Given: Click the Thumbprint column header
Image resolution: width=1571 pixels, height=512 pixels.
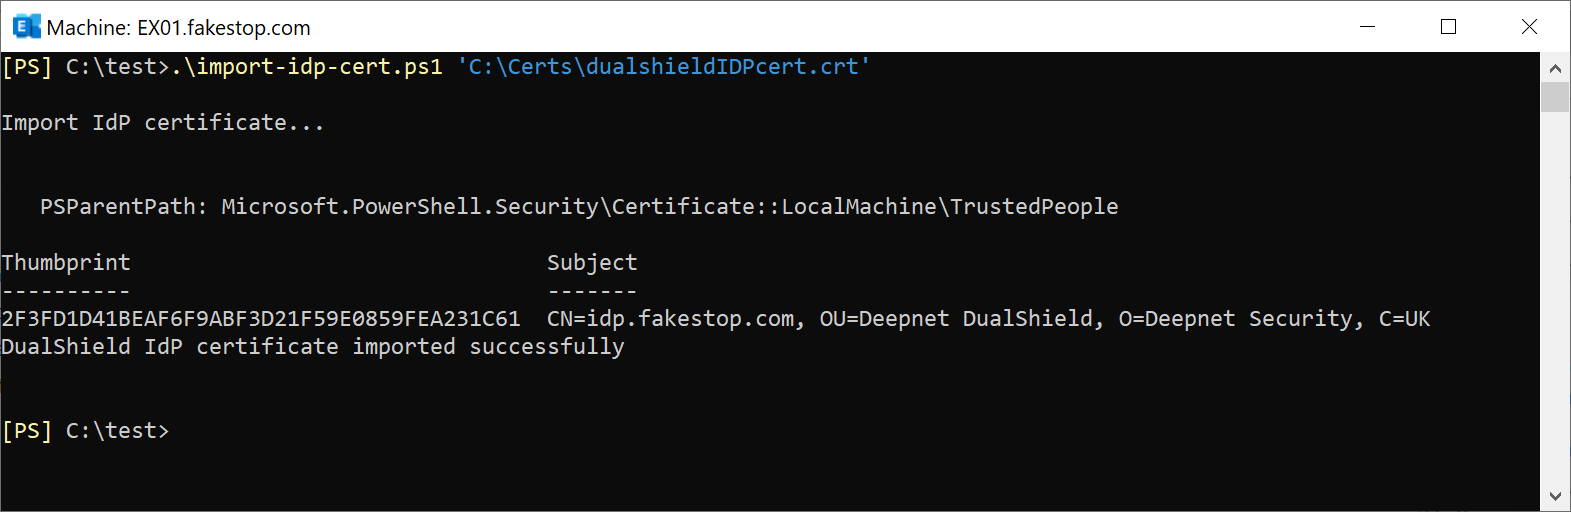Looking at the screenshot, I should tap(66, 263).
